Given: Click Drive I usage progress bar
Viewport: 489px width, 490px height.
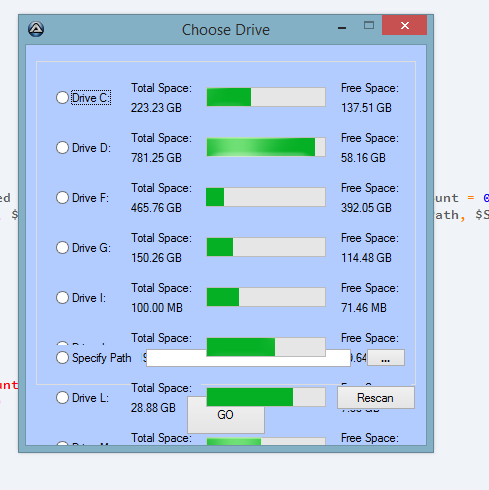Looking at the screenshot, I should click(x=266, y=297).
